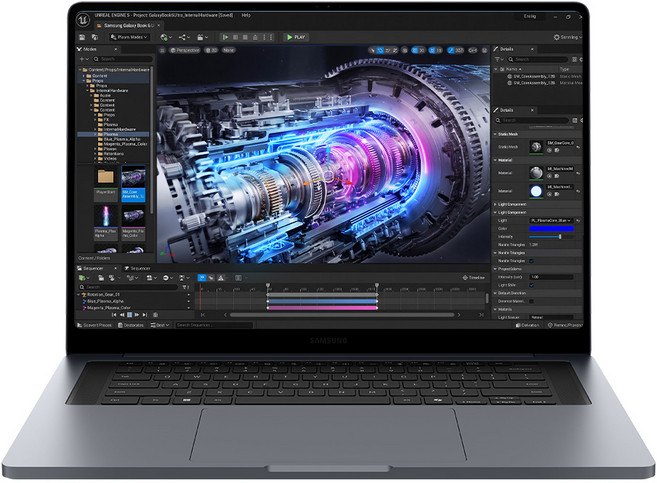Click the static mesh gear thumbnail
Image resolution: width=657 pixels, height=483 pixels.
536,147
